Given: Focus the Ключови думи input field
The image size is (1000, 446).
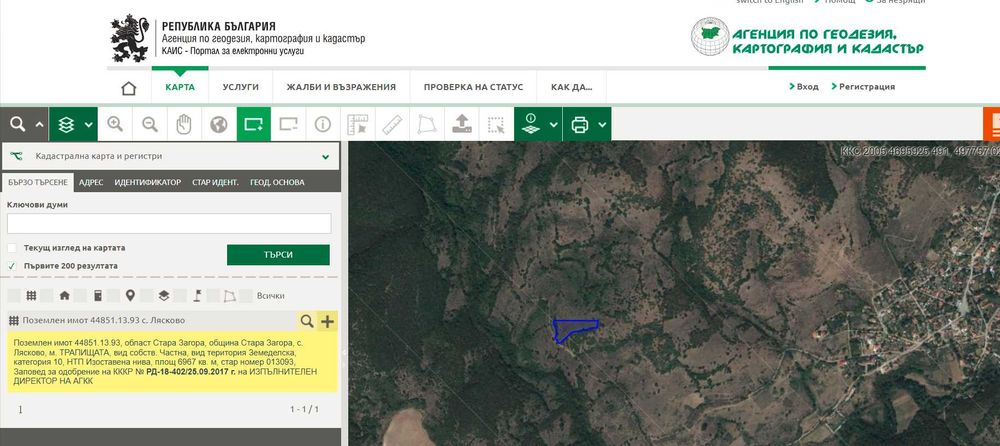Looking at the screenshot, I should pos(169,223).
